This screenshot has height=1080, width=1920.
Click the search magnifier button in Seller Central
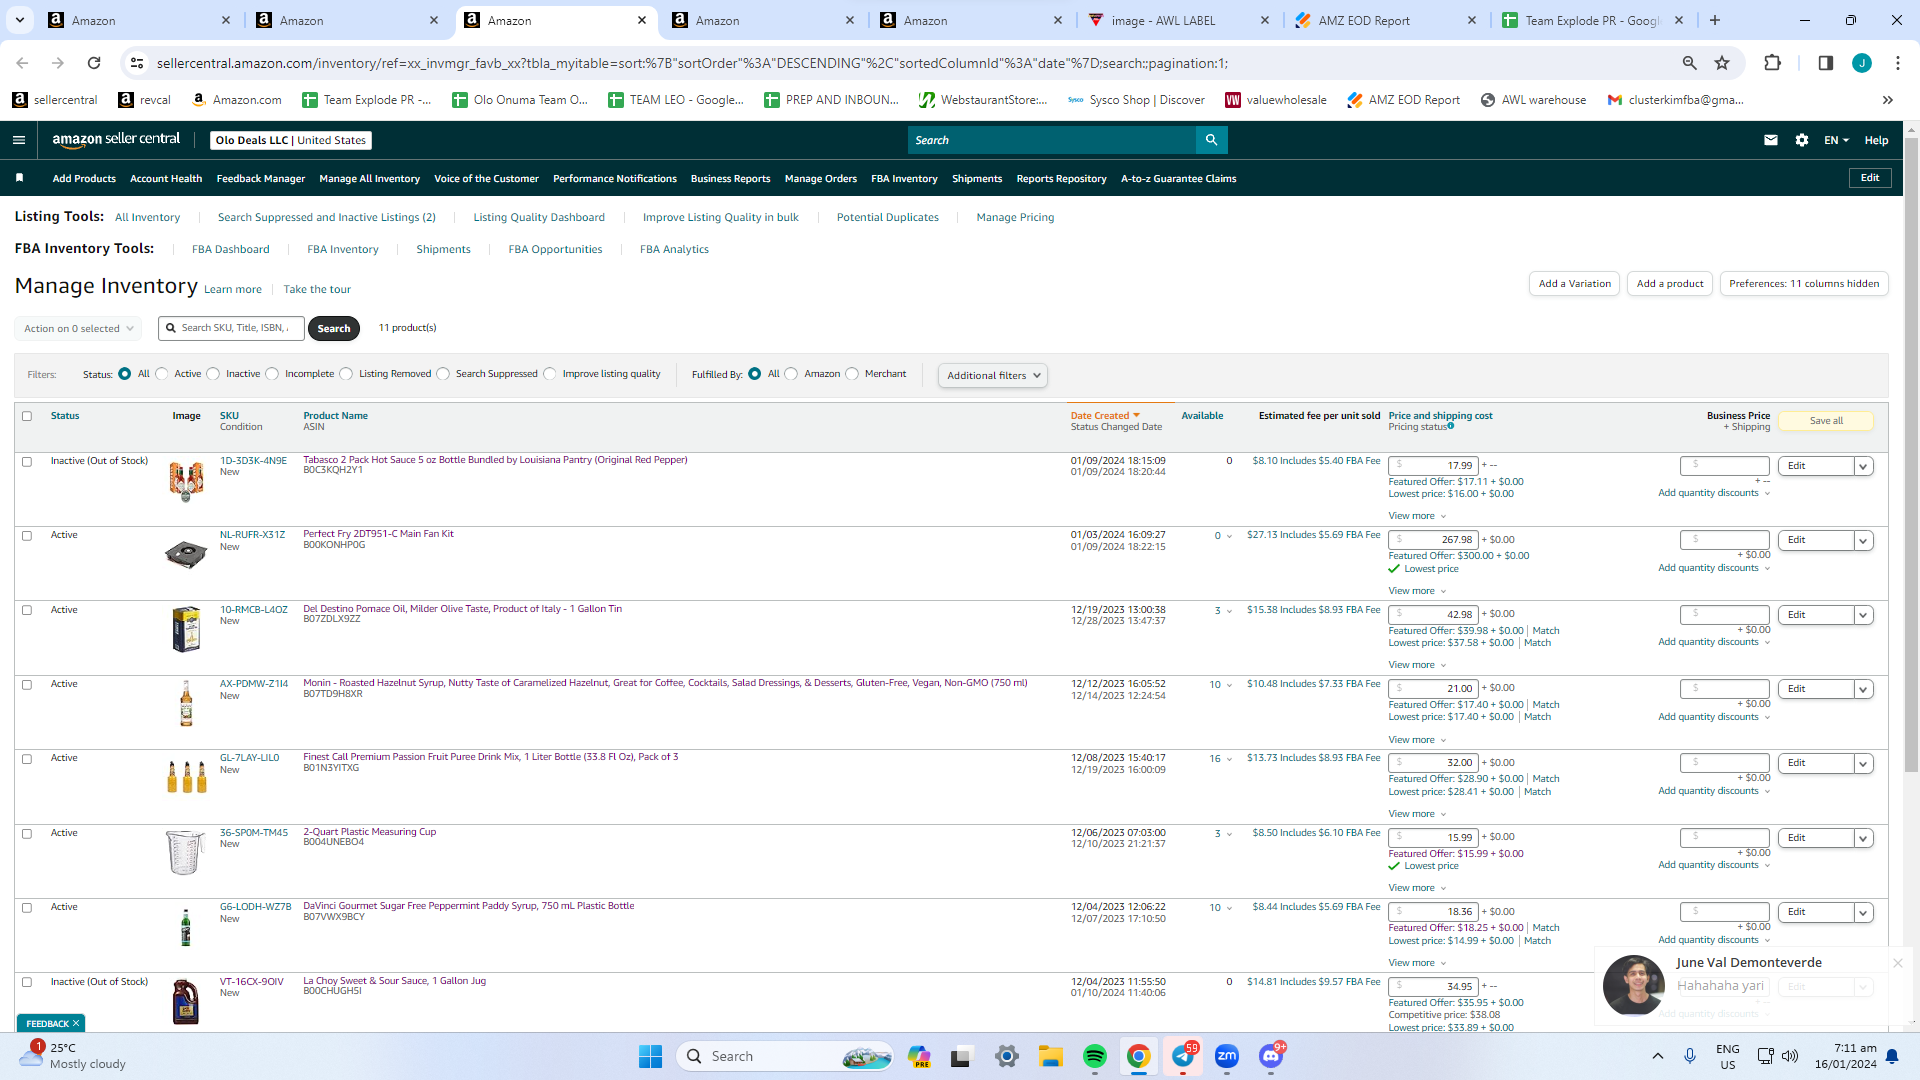1211,140
